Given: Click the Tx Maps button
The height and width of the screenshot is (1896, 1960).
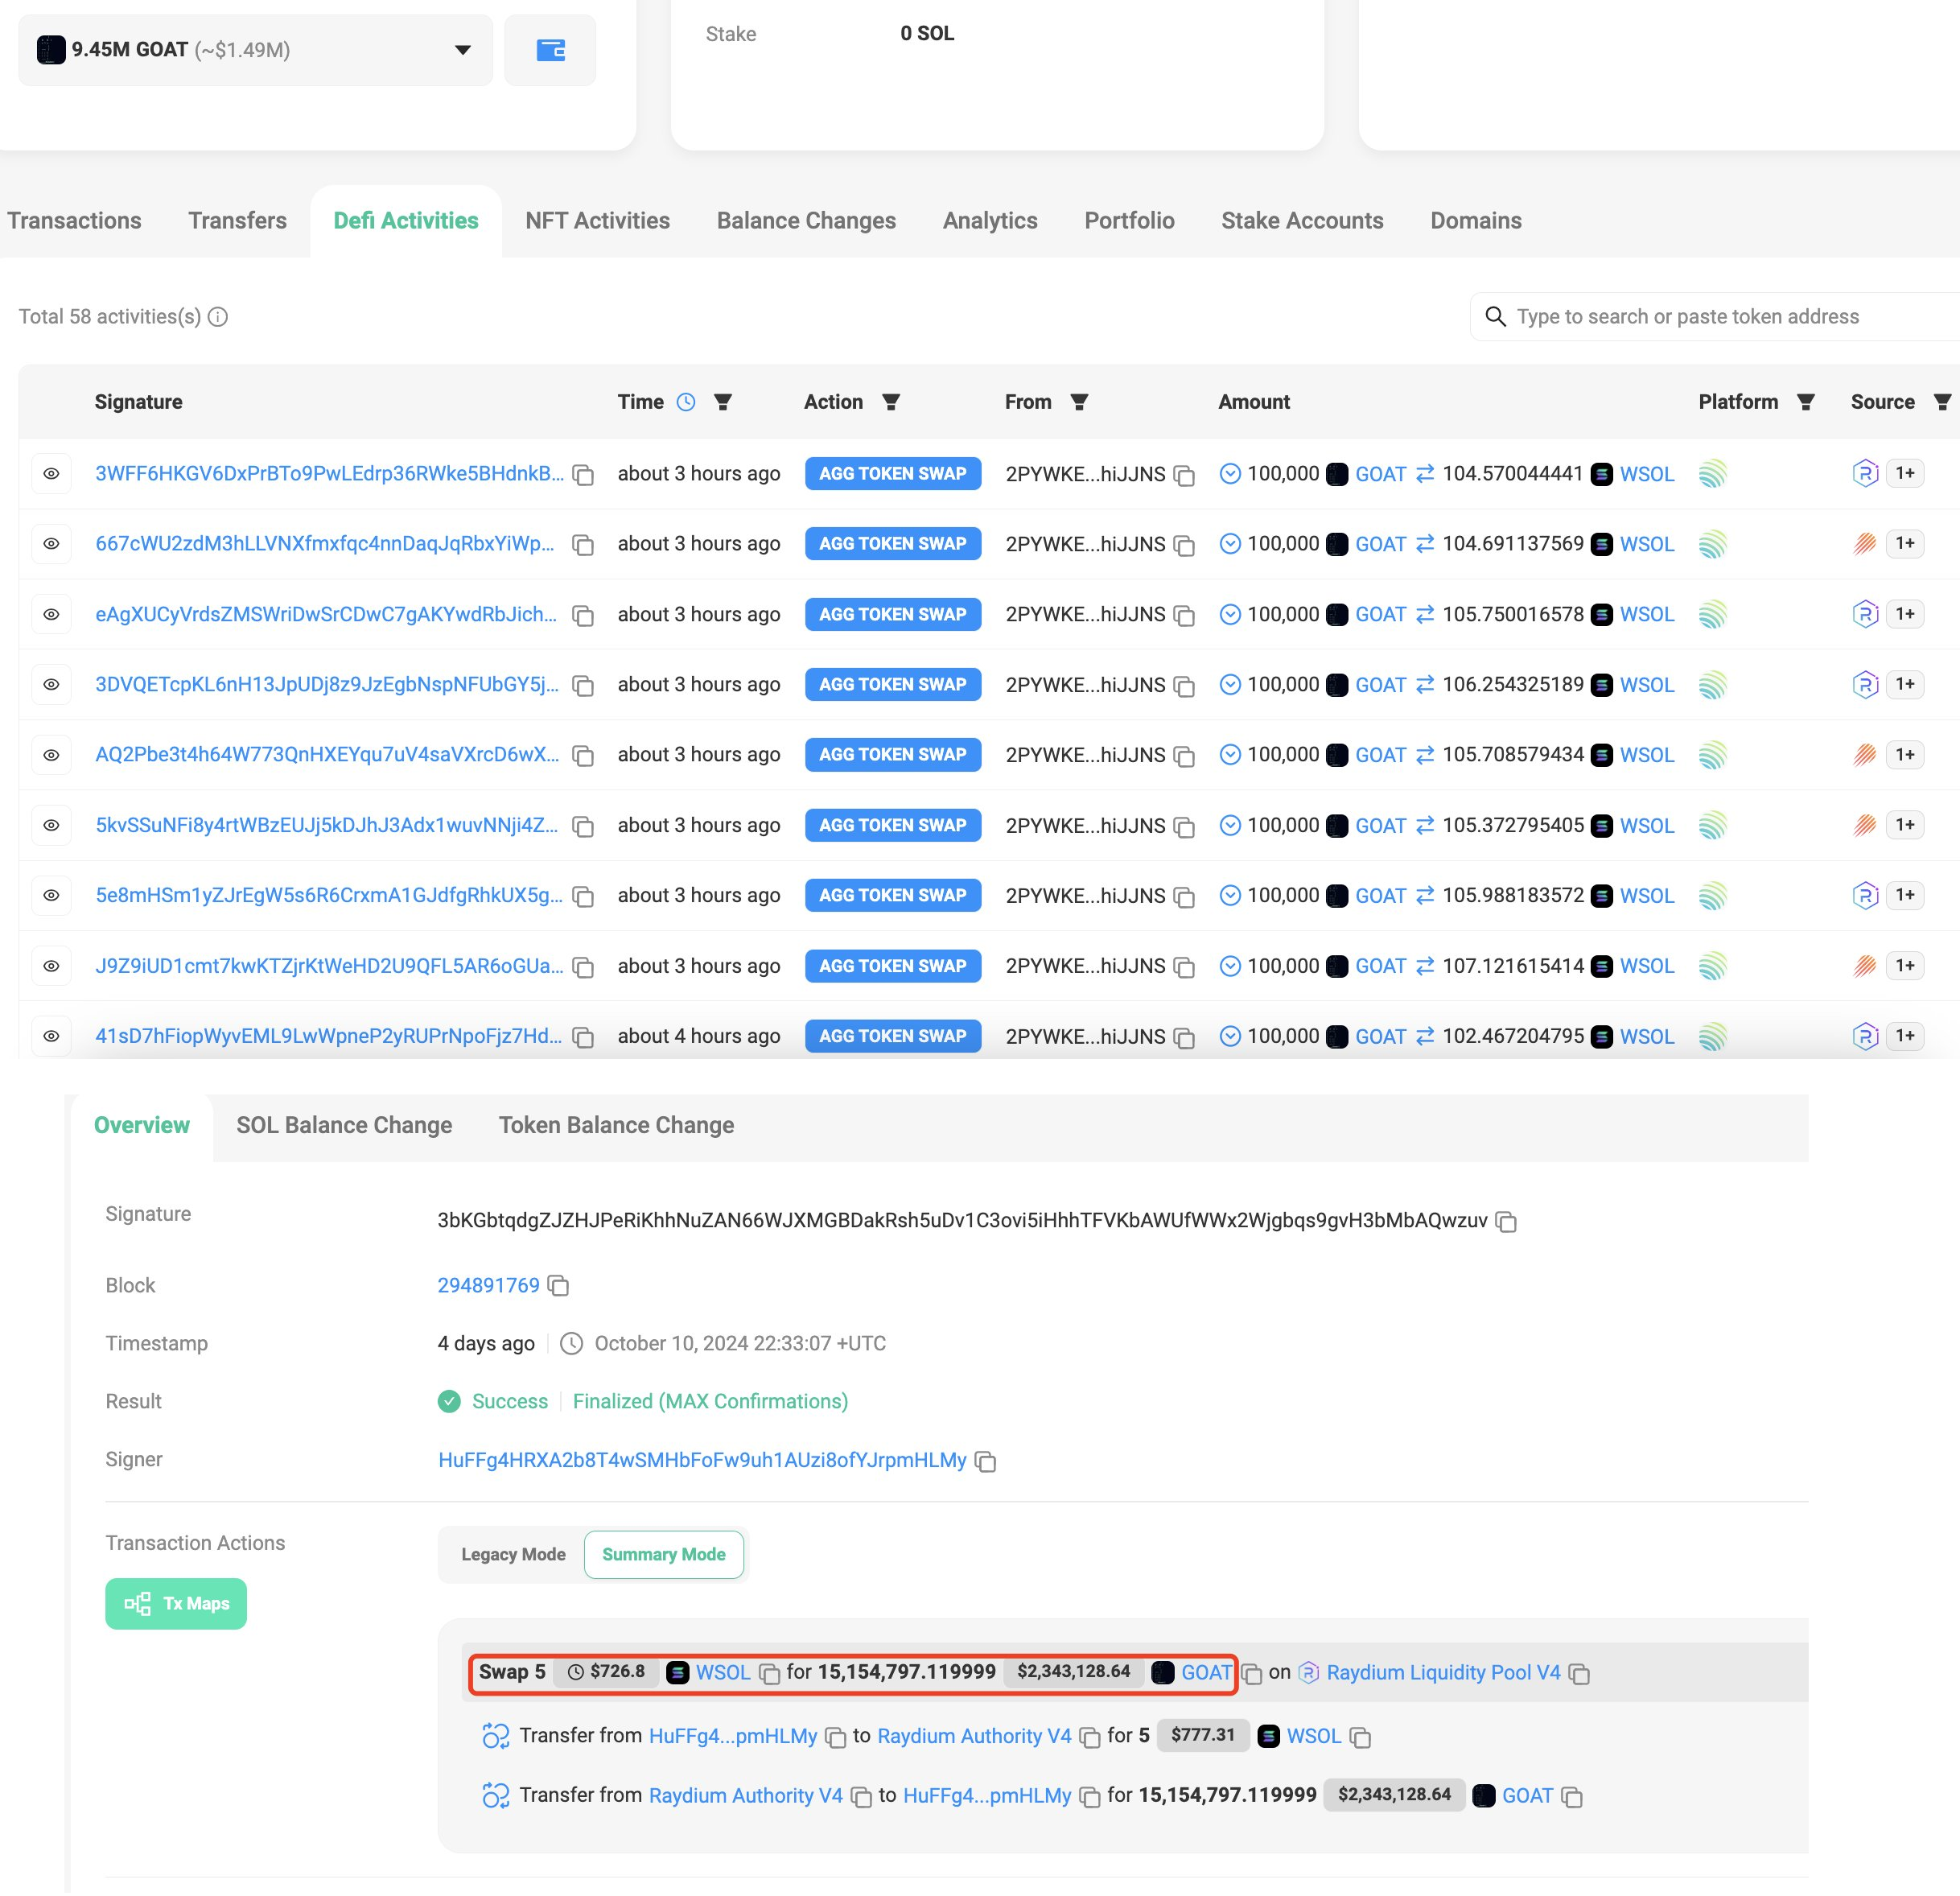Looking at the screenshot, I should point(176,1603).
